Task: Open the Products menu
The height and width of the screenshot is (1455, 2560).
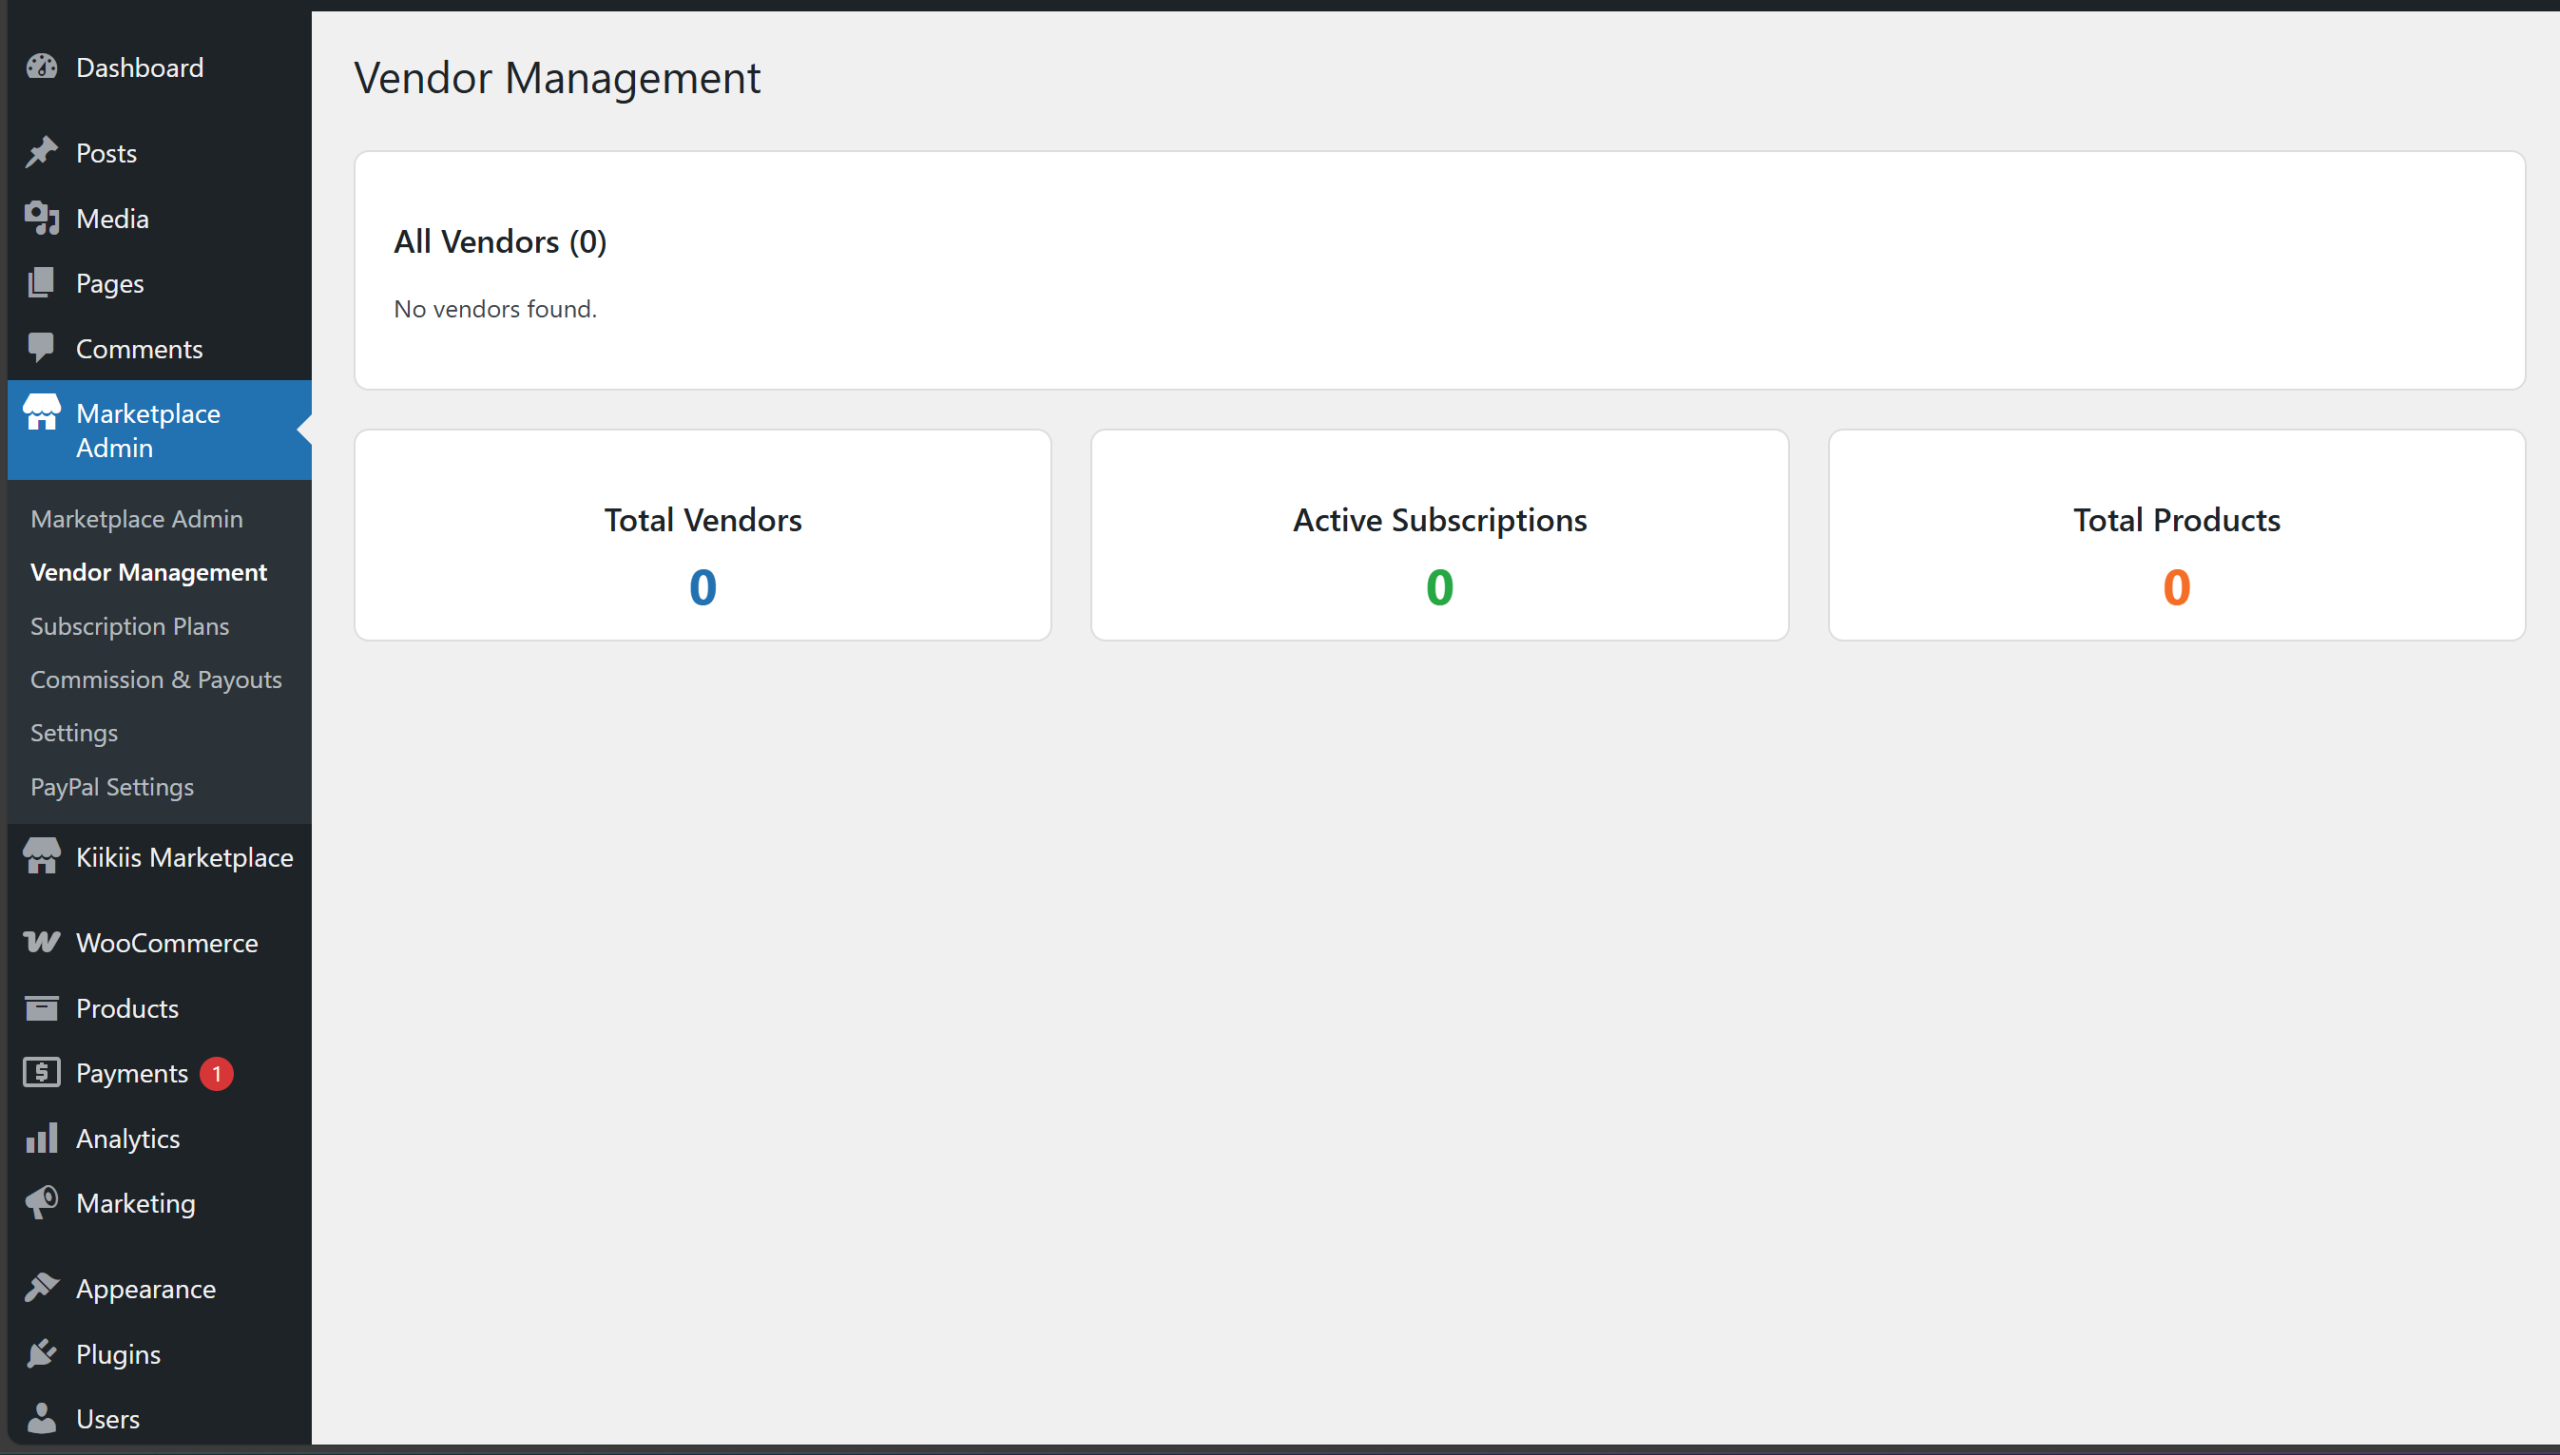Action: 160,1007
